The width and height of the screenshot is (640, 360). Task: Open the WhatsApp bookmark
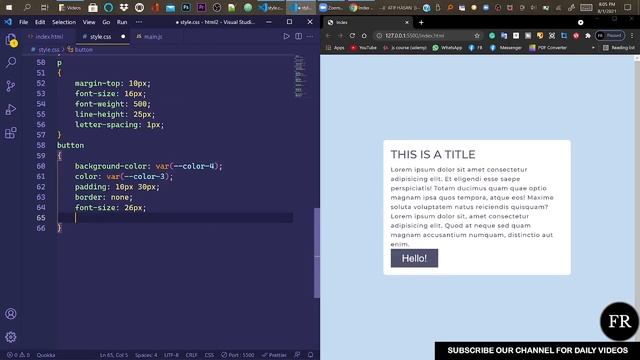(x=447, y=48)
